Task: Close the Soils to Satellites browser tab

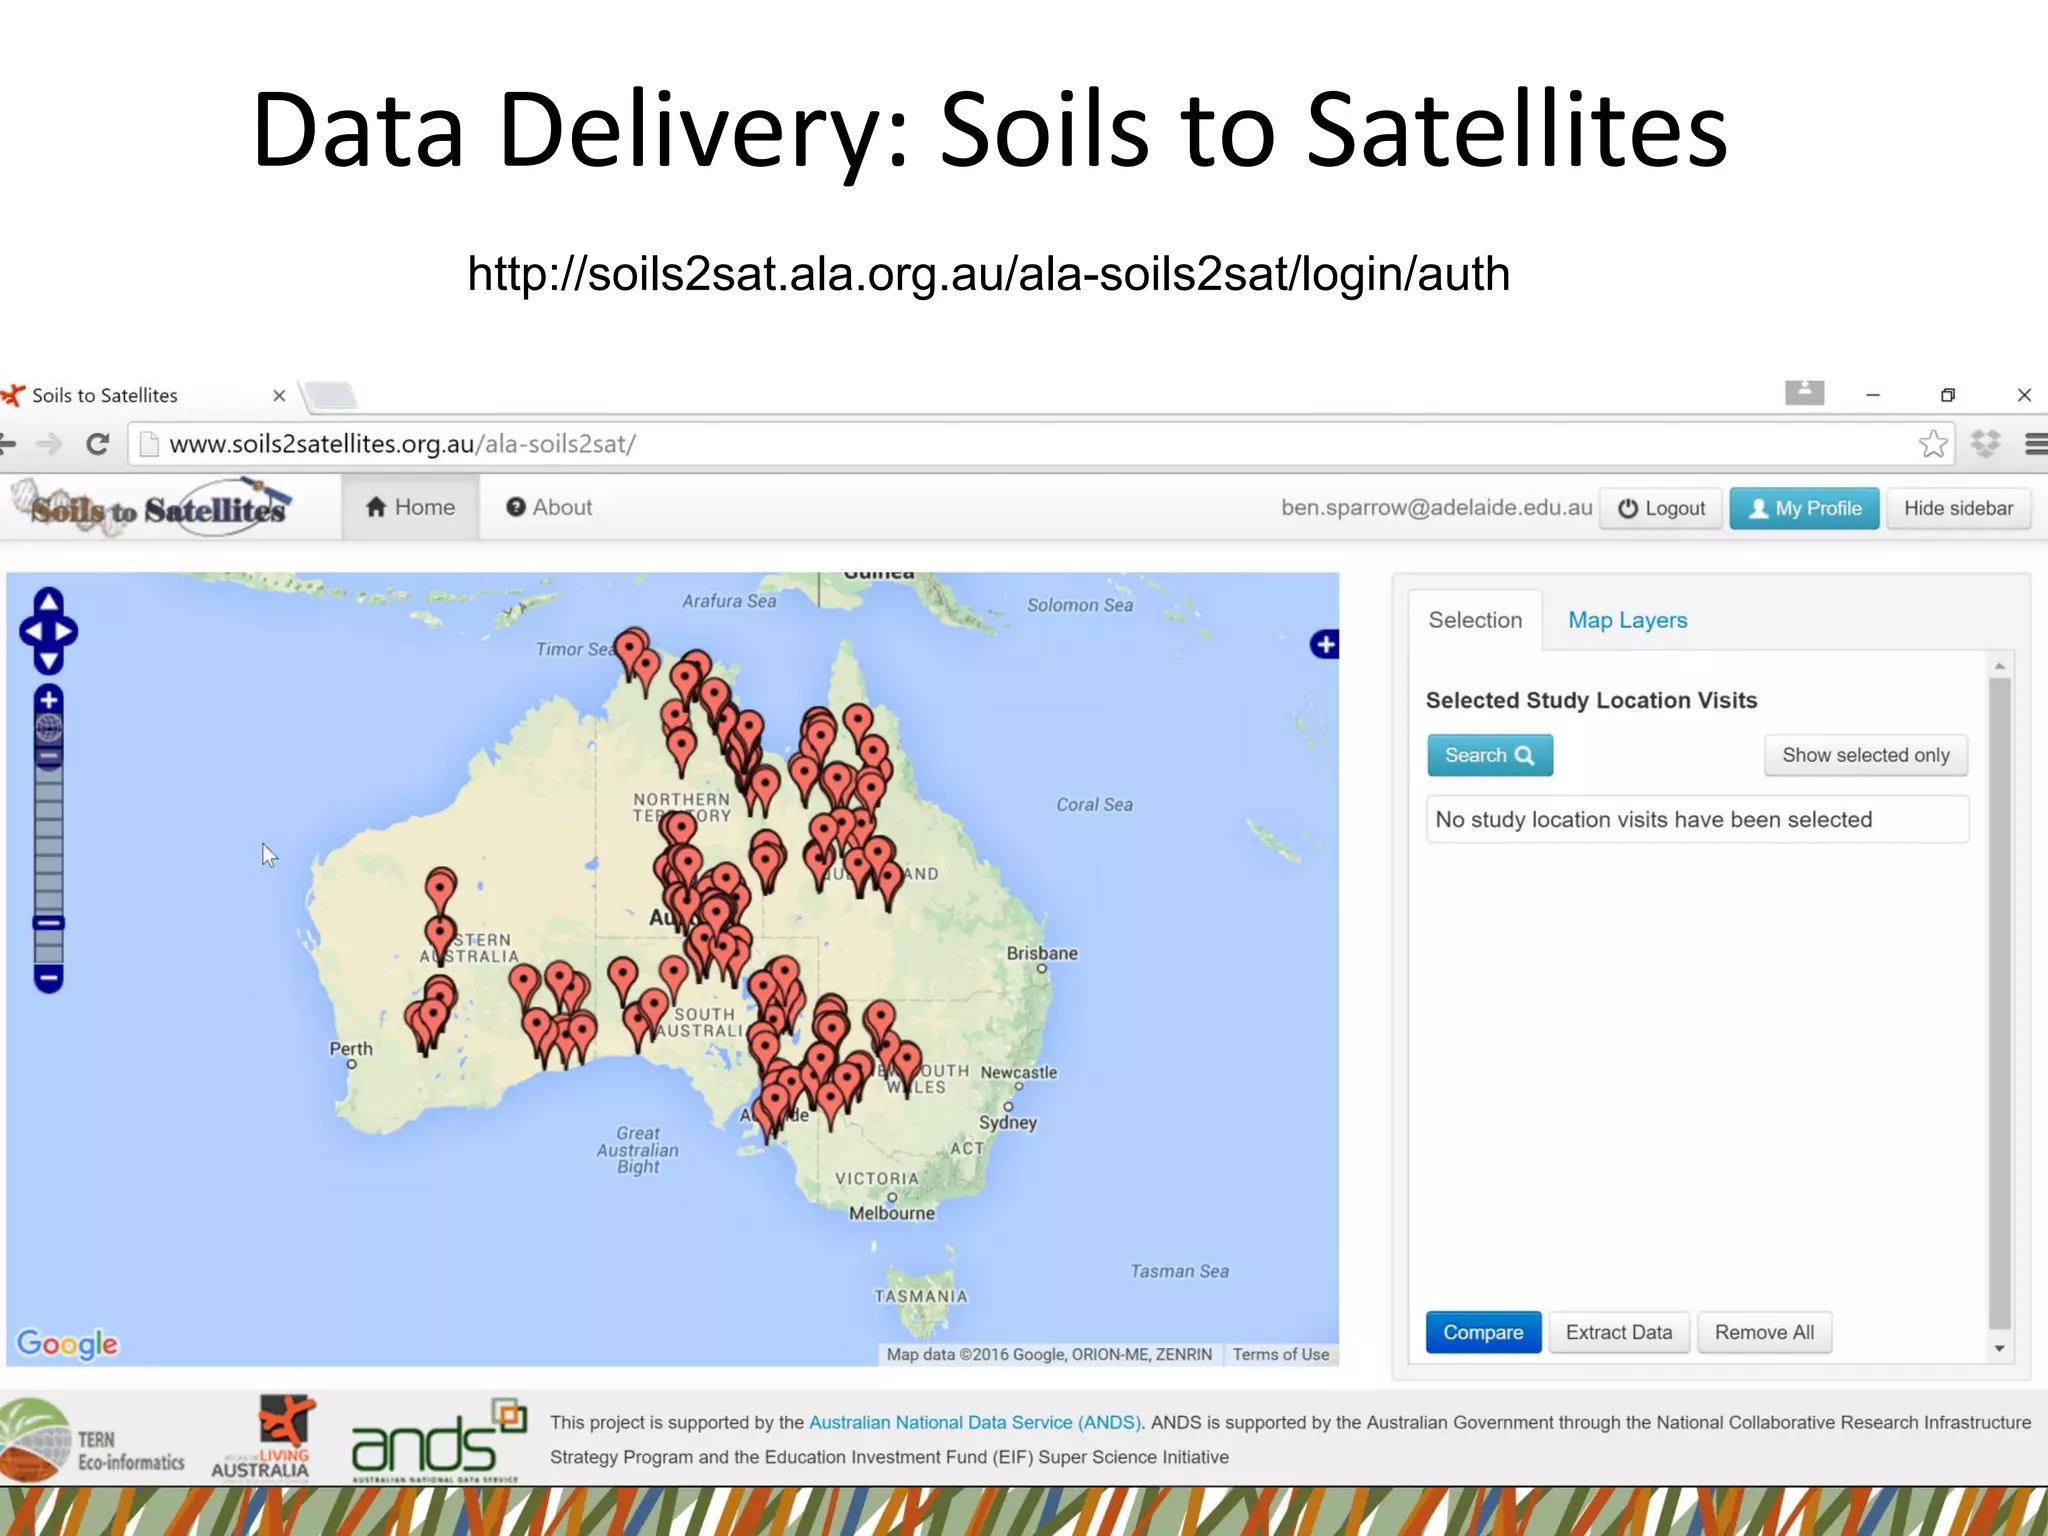Action: click(x=279, y=395)
